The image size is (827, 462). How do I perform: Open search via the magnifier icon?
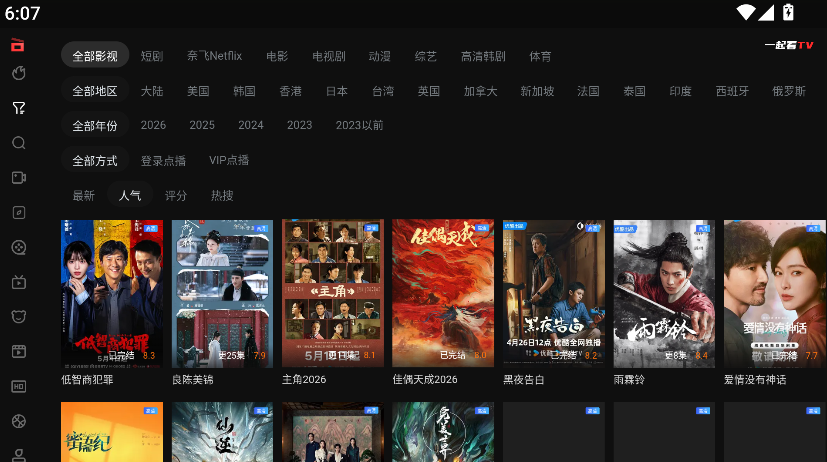[18, 143]
